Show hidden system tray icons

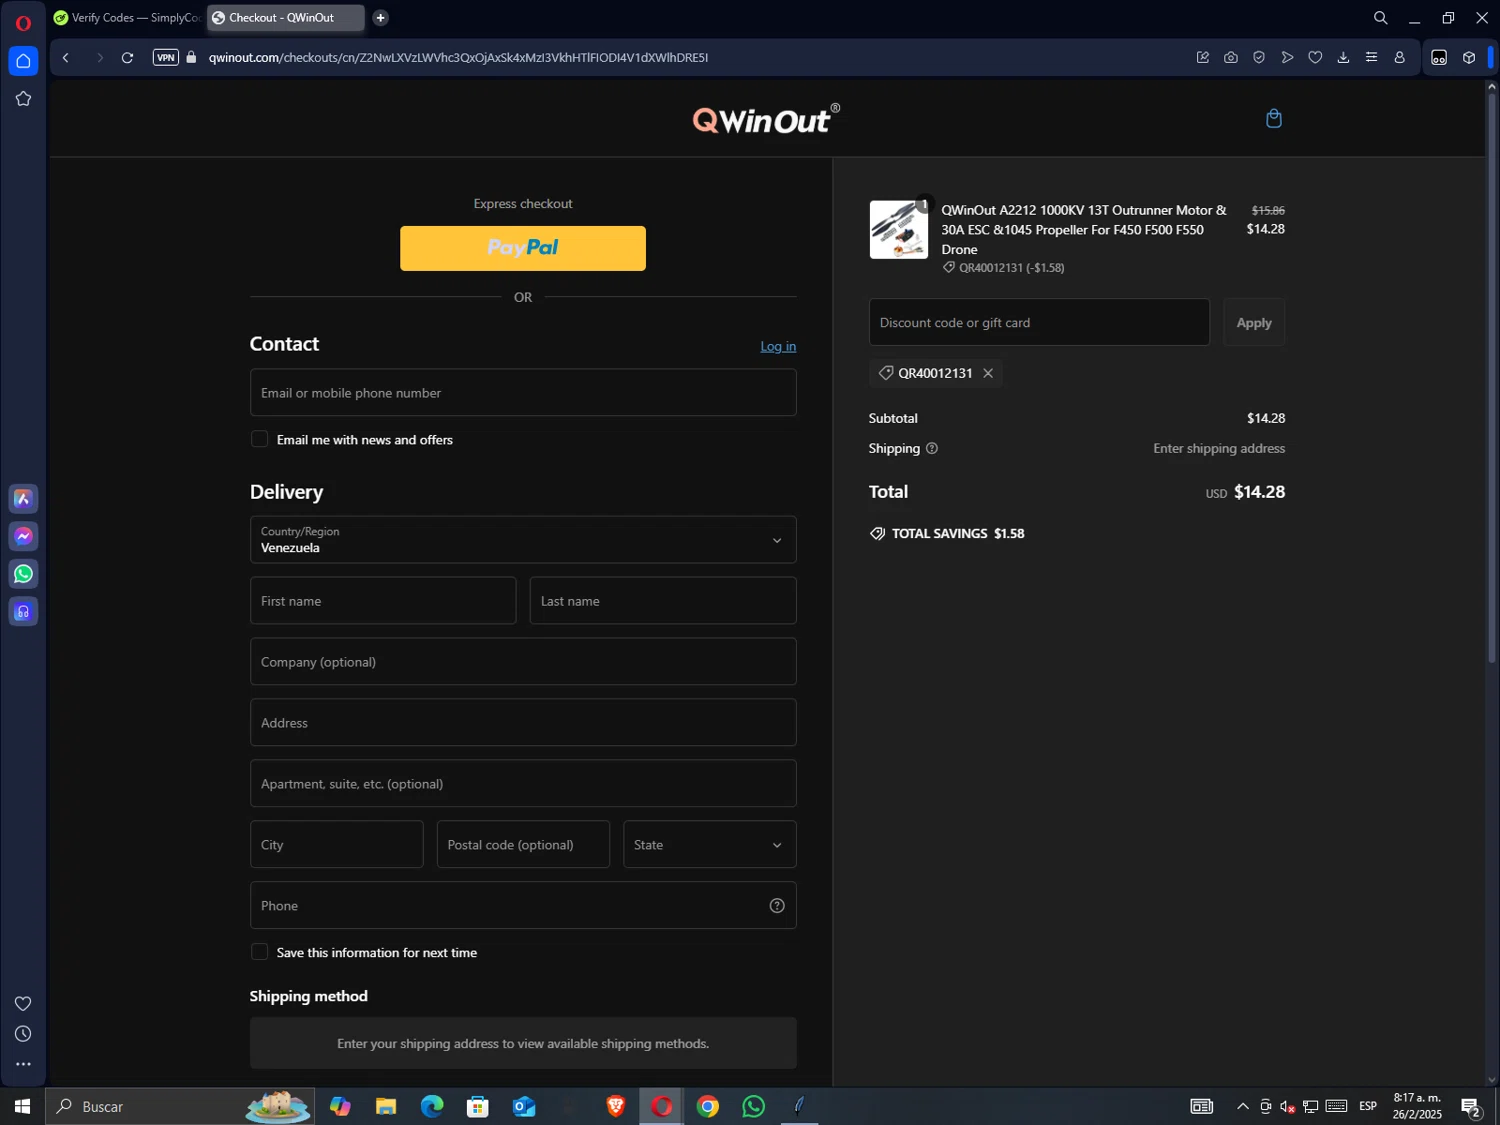[1243, 1107]
